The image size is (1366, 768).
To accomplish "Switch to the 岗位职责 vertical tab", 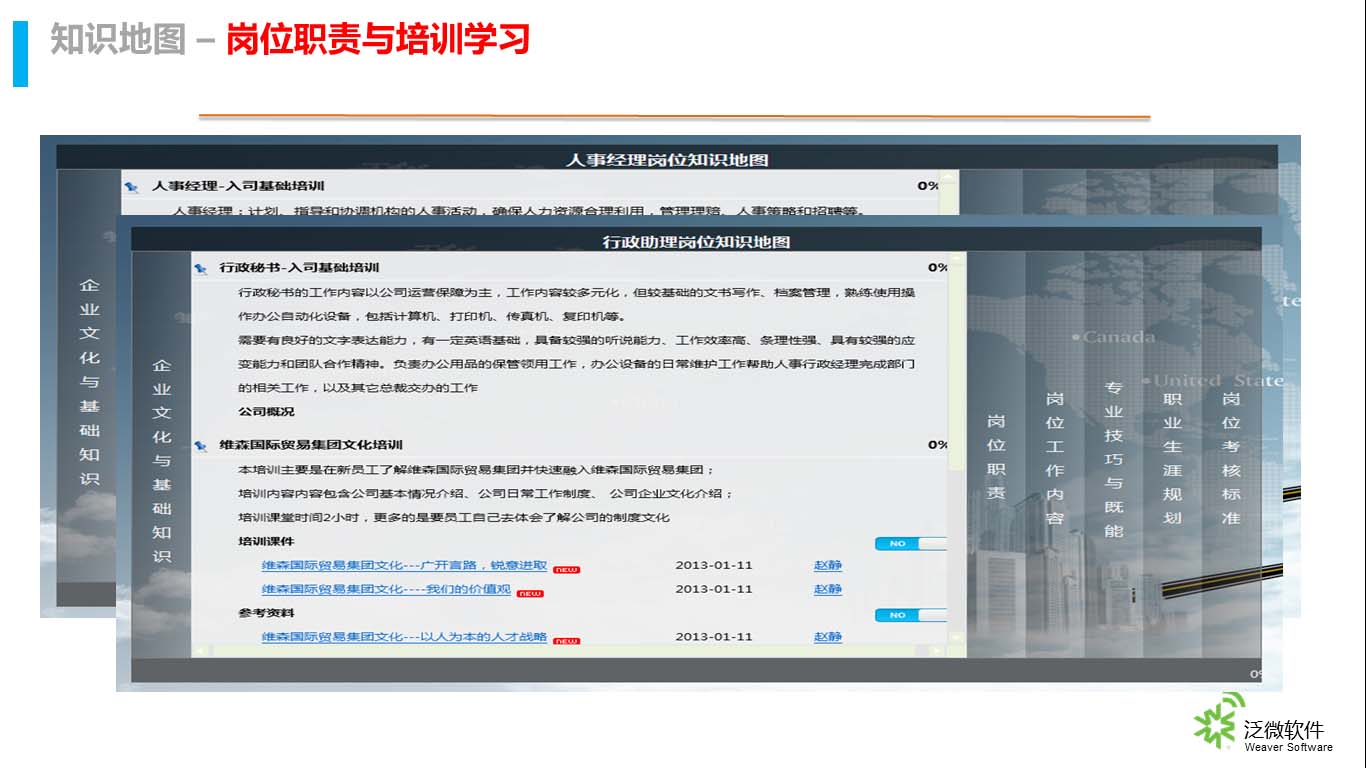I will [x=996, y=456].
